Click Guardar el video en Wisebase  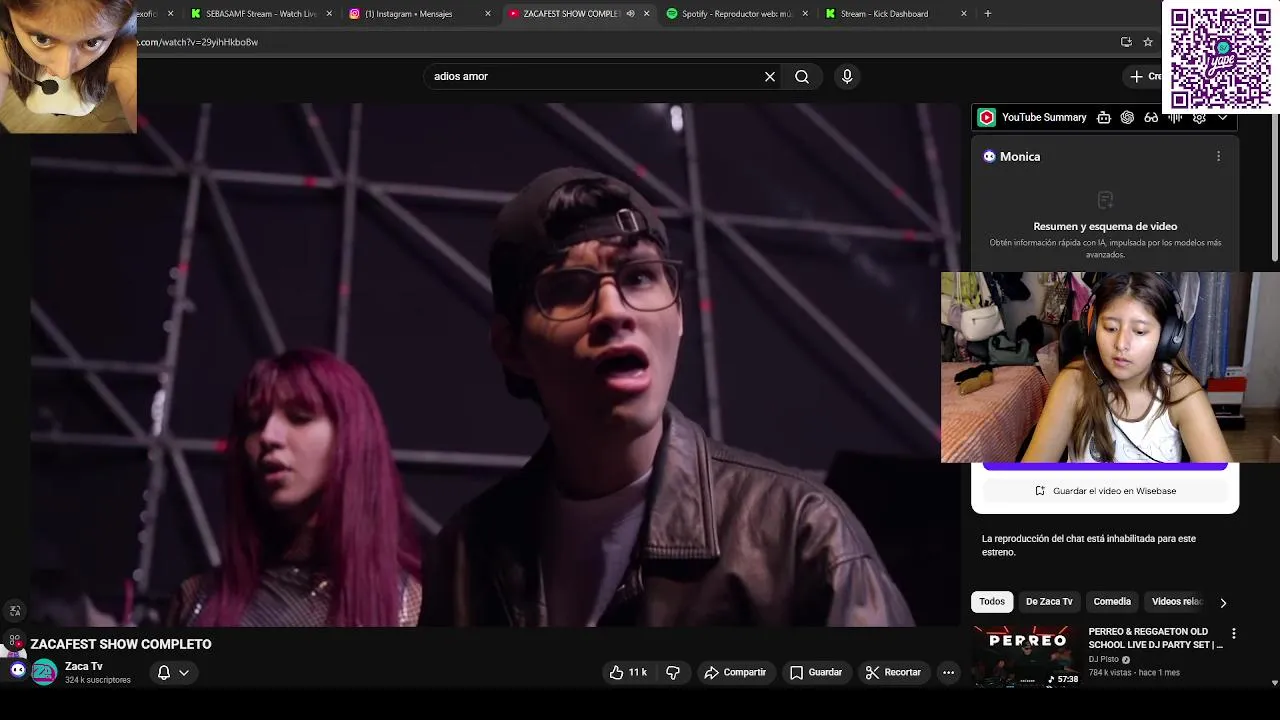[x=1105, y=491]
